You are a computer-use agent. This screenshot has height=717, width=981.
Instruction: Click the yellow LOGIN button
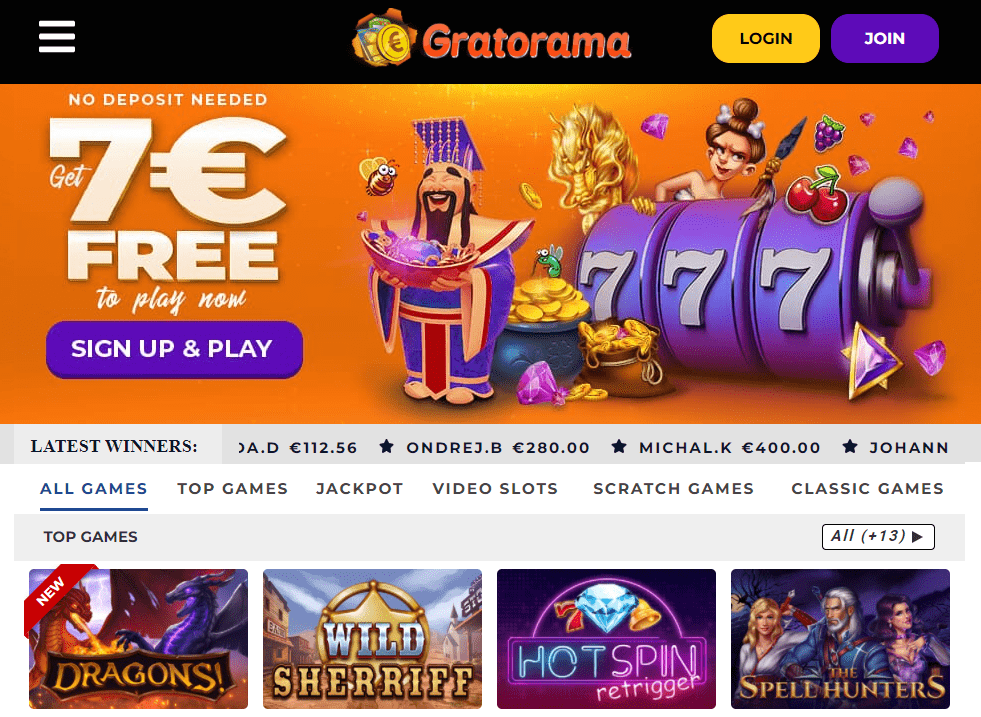click(766, 39)
